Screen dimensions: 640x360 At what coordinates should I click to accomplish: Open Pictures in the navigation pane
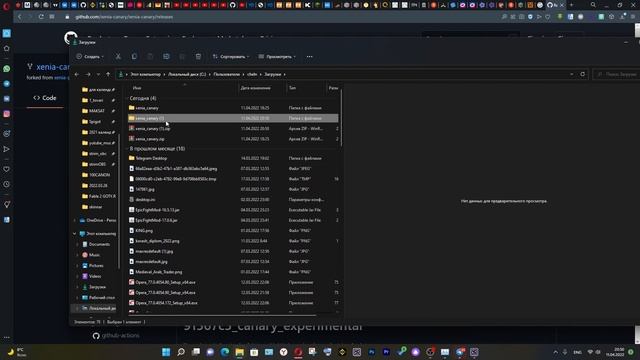tap(96, 266)
